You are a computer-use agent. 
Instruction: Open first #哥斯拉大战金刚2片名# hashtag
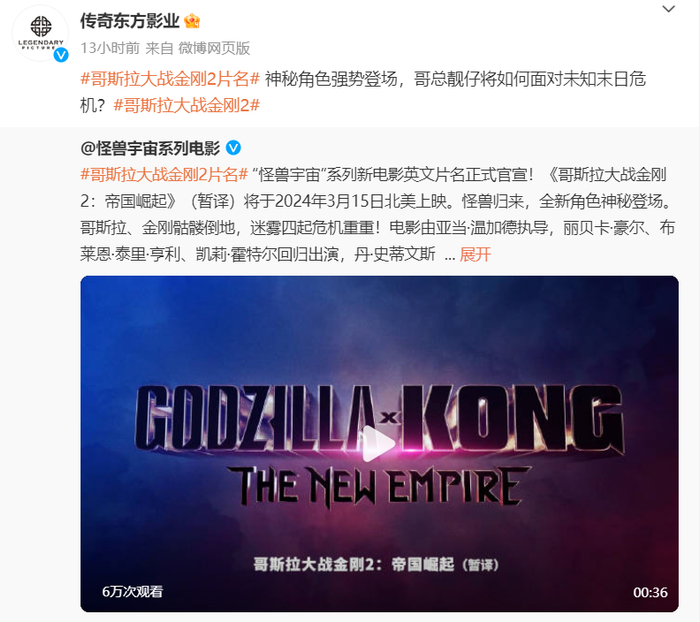pyautogui.click(x=170, y=79)
